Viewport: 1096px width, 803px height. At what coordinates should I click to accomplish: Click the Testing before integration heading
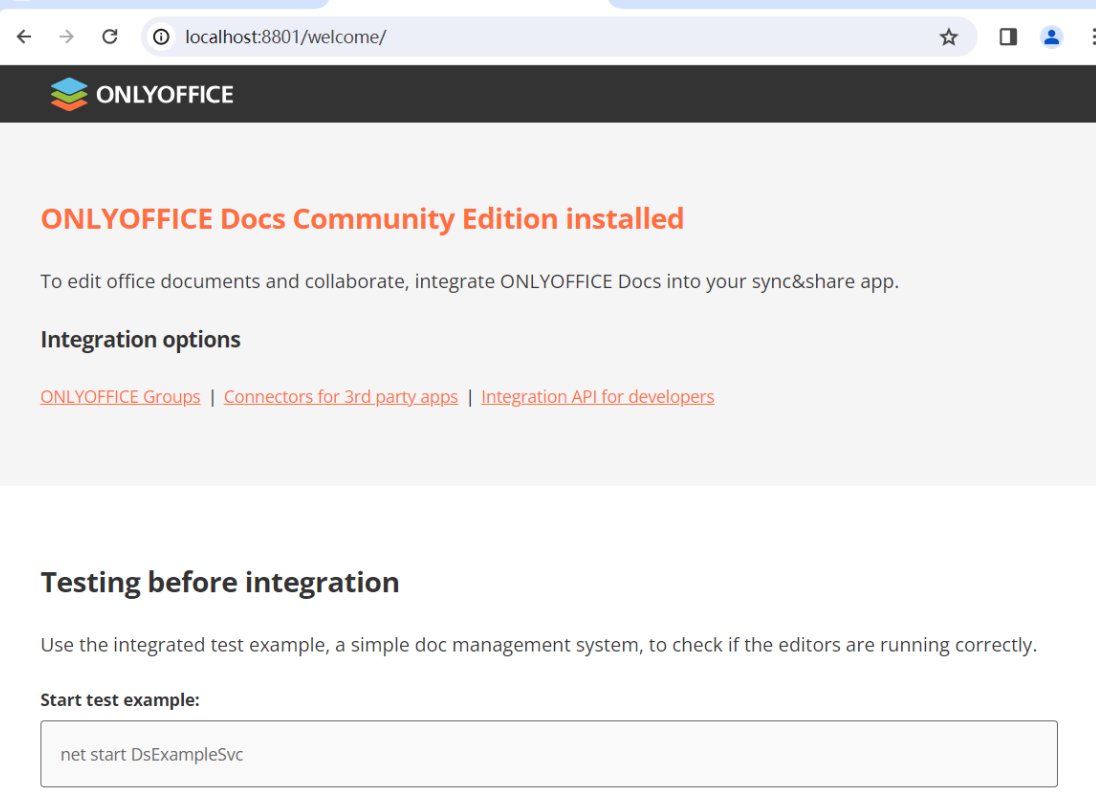[220, 582]
